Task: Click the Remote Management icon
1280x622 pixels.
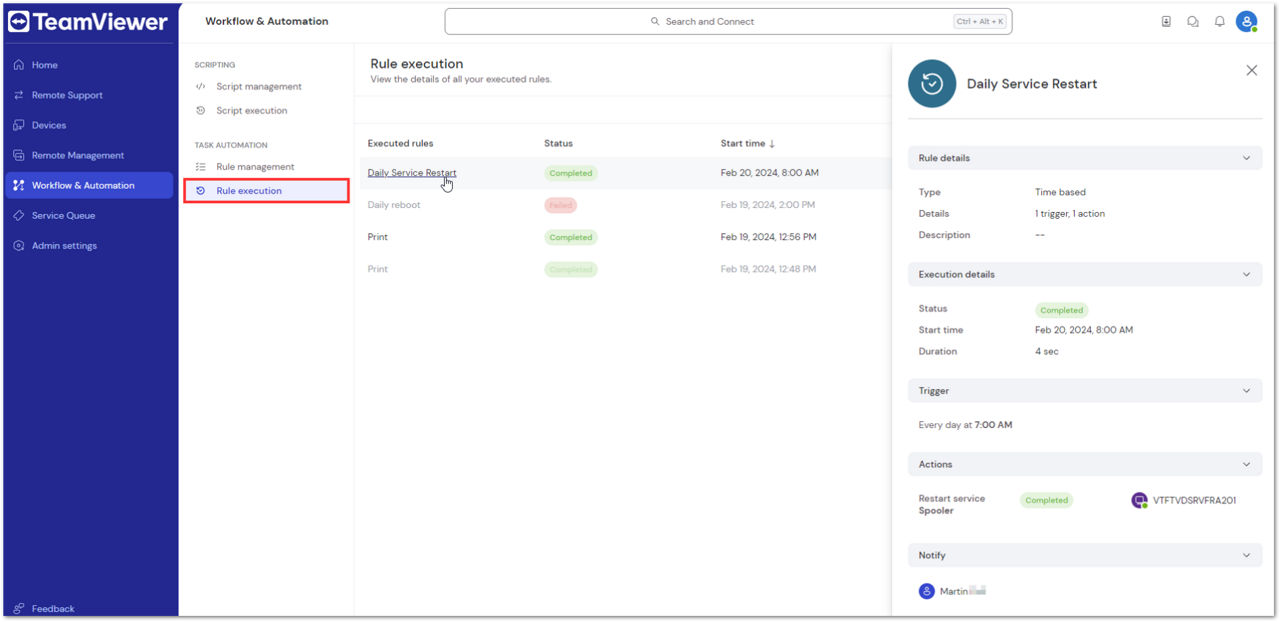Action: (x=19, y=155)
